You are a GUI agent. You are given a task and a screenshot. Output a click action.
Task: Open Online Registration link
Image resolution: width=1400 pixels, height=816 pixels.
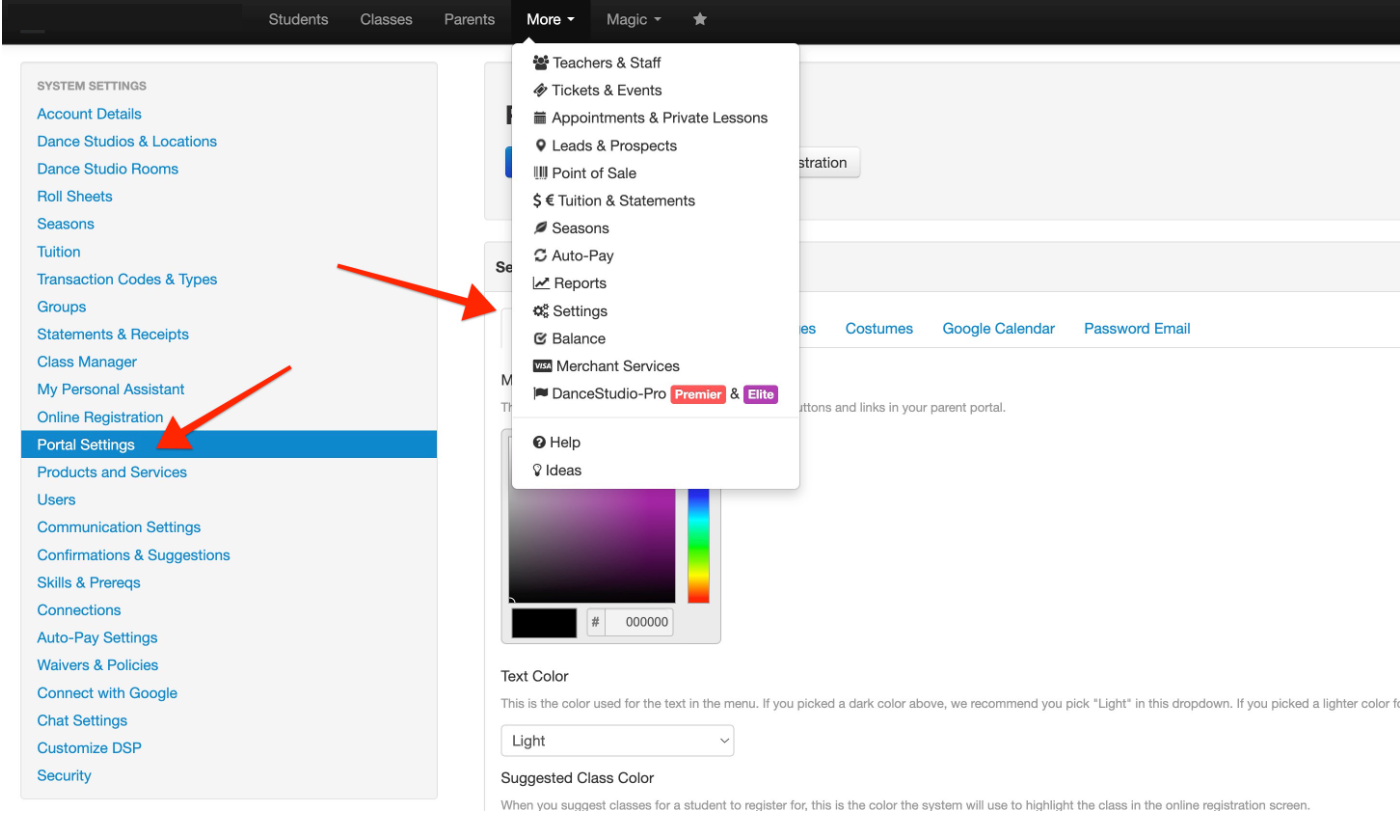[100, 417]
